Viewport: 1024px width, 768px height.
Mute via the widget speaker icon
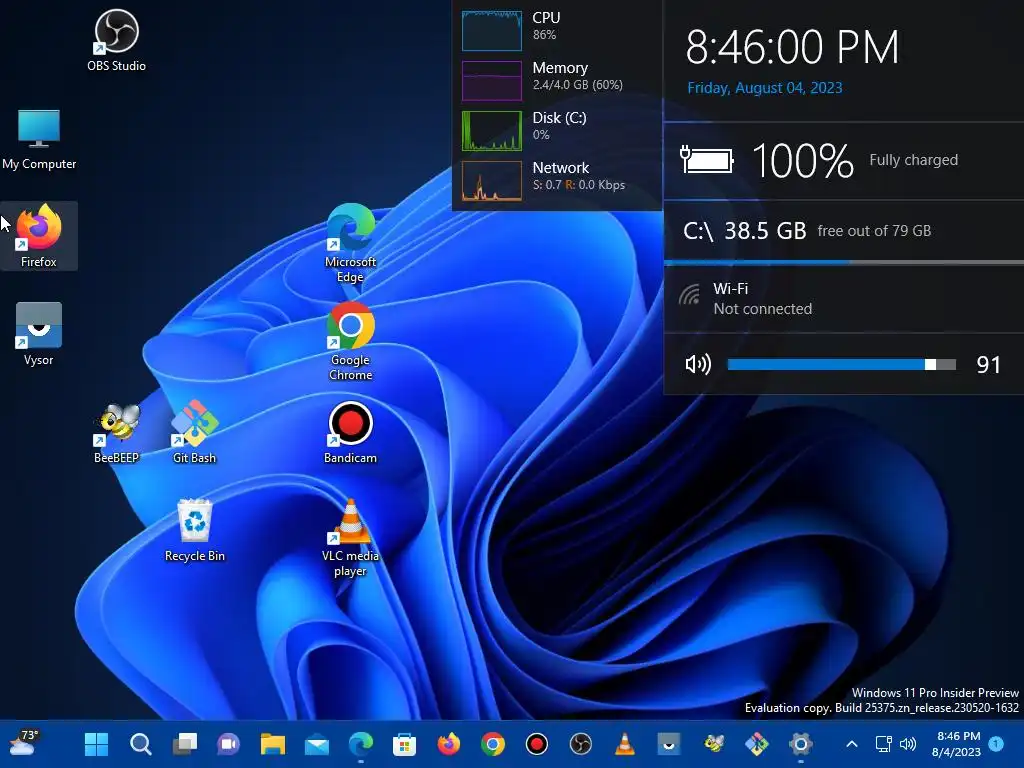697,364
